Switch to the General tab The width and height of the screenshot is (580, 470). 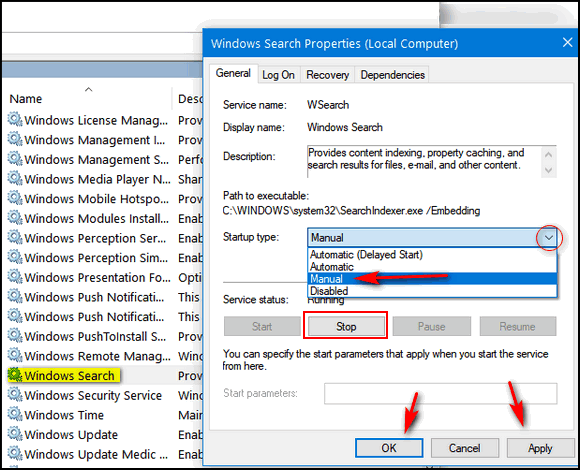coord(233,73)
